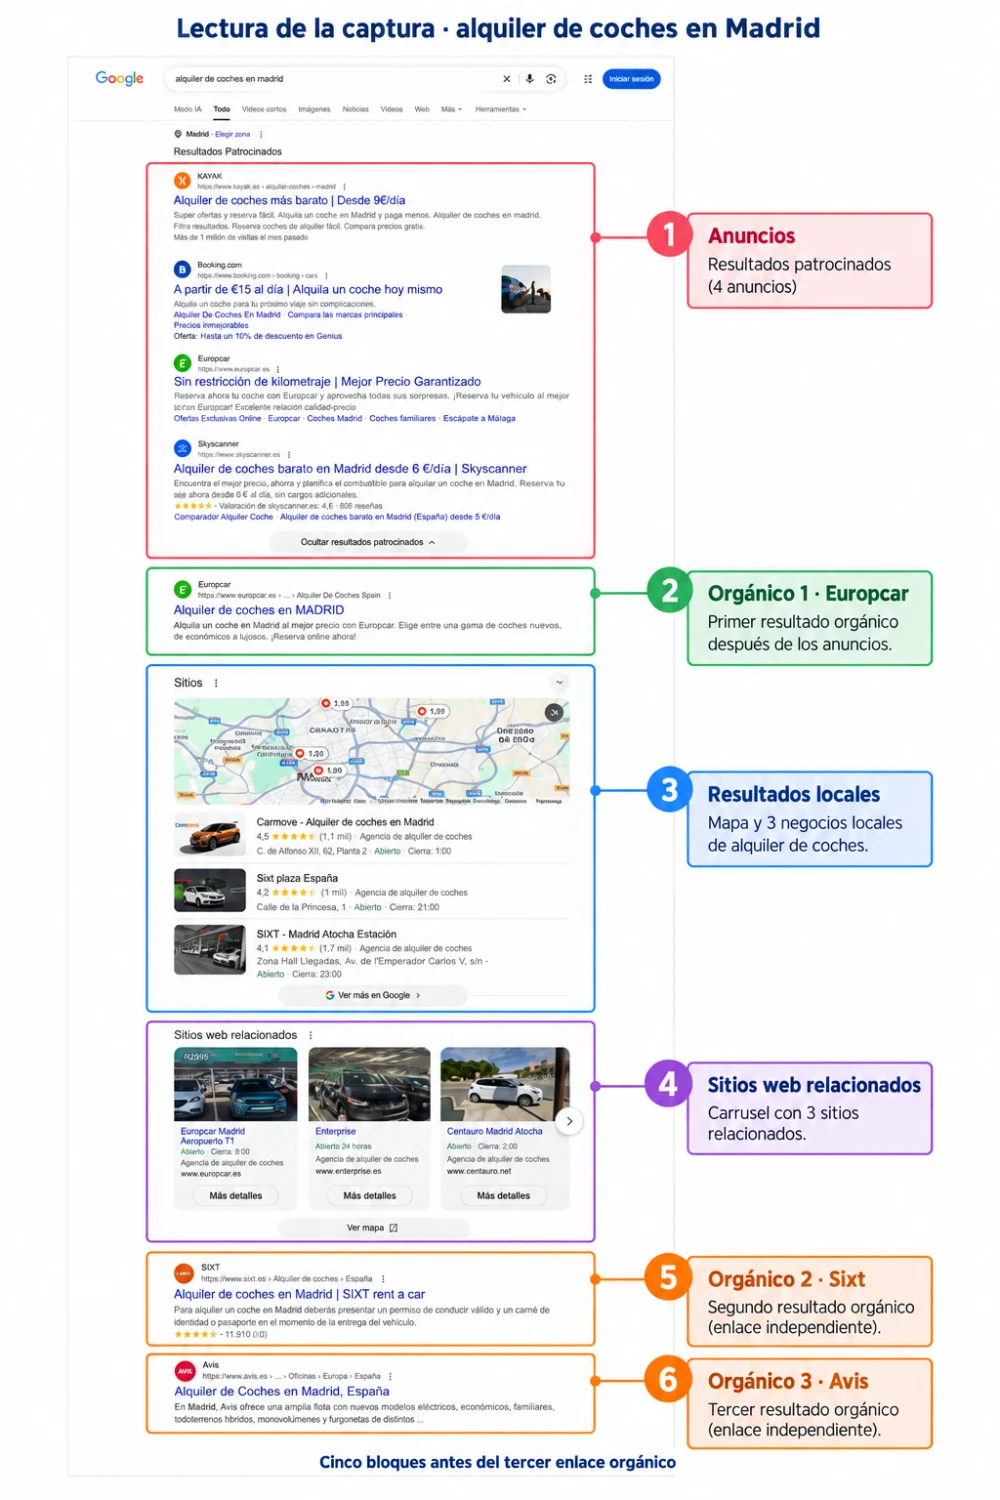Screen dimensions: 1000x1500
Task: Open 'Sin restricción de kilometraje | Mejor Precio Garantizado'
Action: (327, 381)
